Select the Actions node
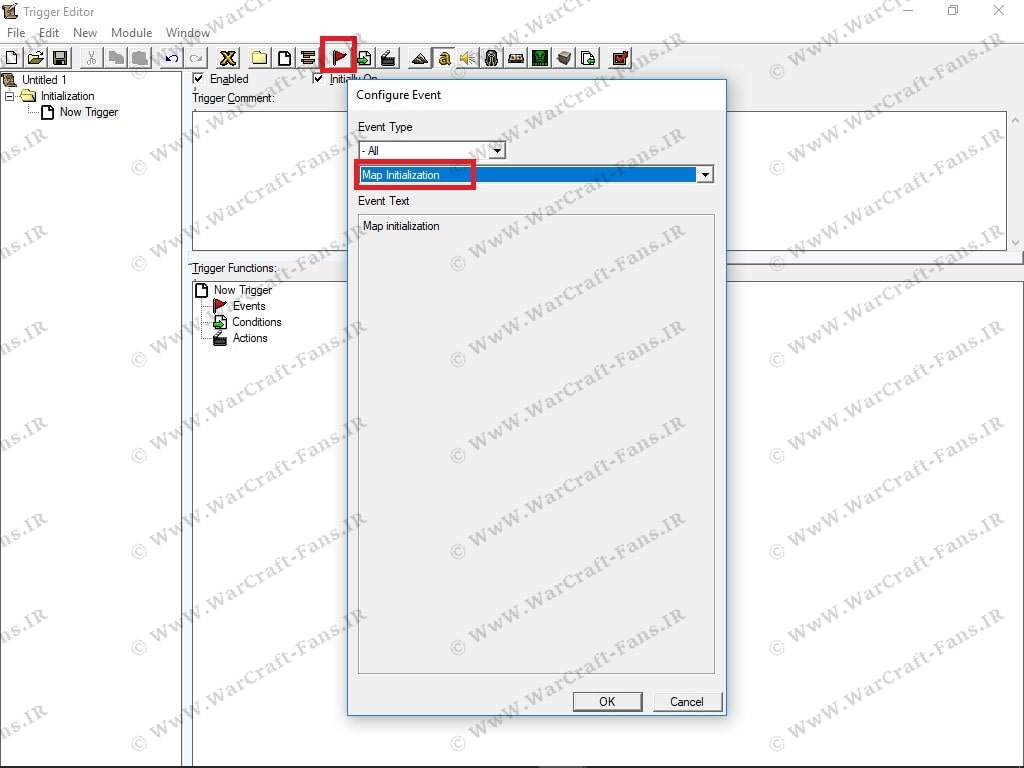Image resolution: width=1024 pixels, height=768 pixels. pos(250,338)
